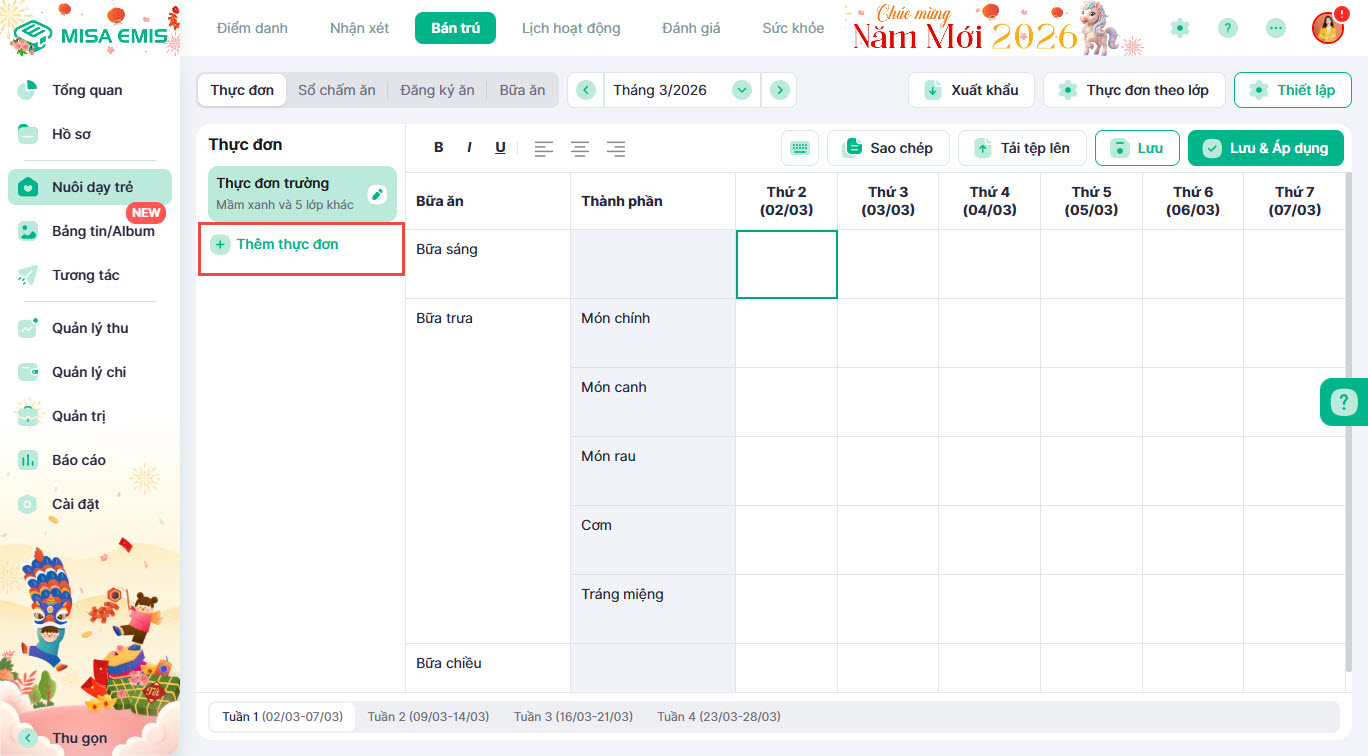Open the three-dots more options icon
Viewport: 1368px width, 756px height.
click(1276, 28)
